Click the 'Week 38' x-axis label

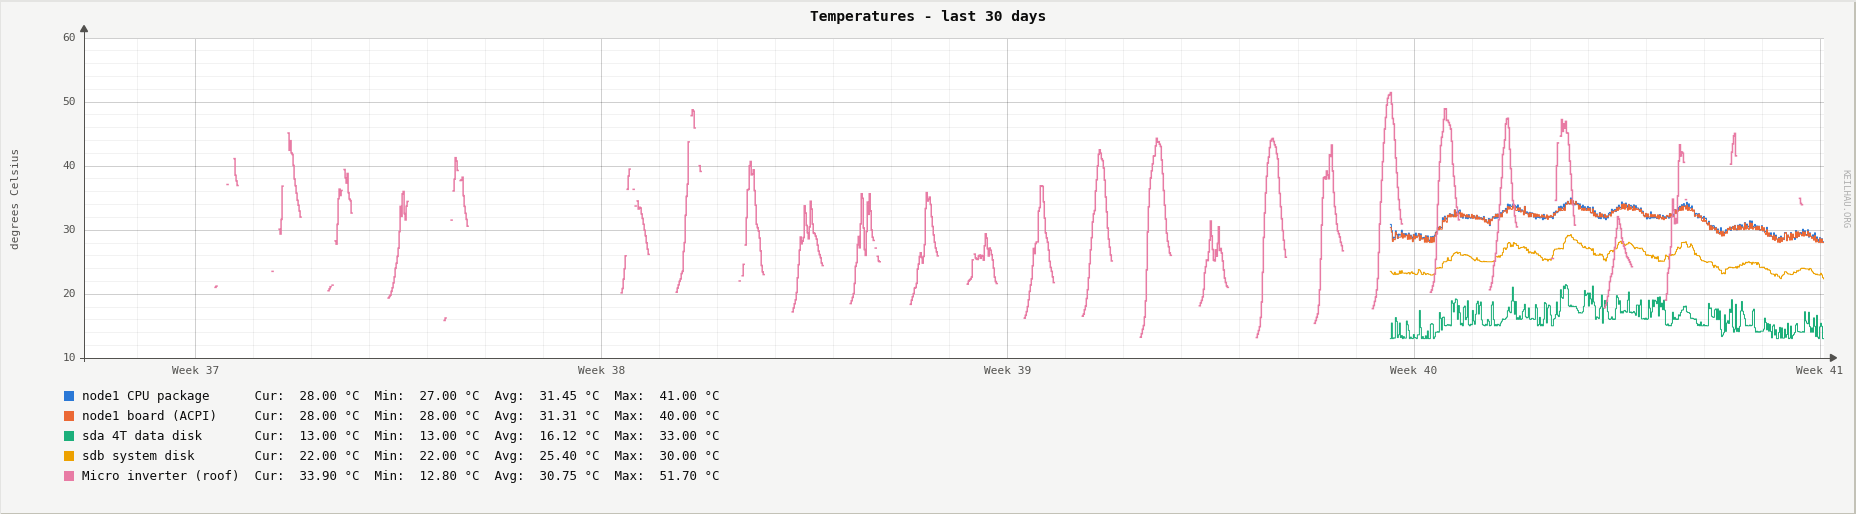(x=601, y=371)
